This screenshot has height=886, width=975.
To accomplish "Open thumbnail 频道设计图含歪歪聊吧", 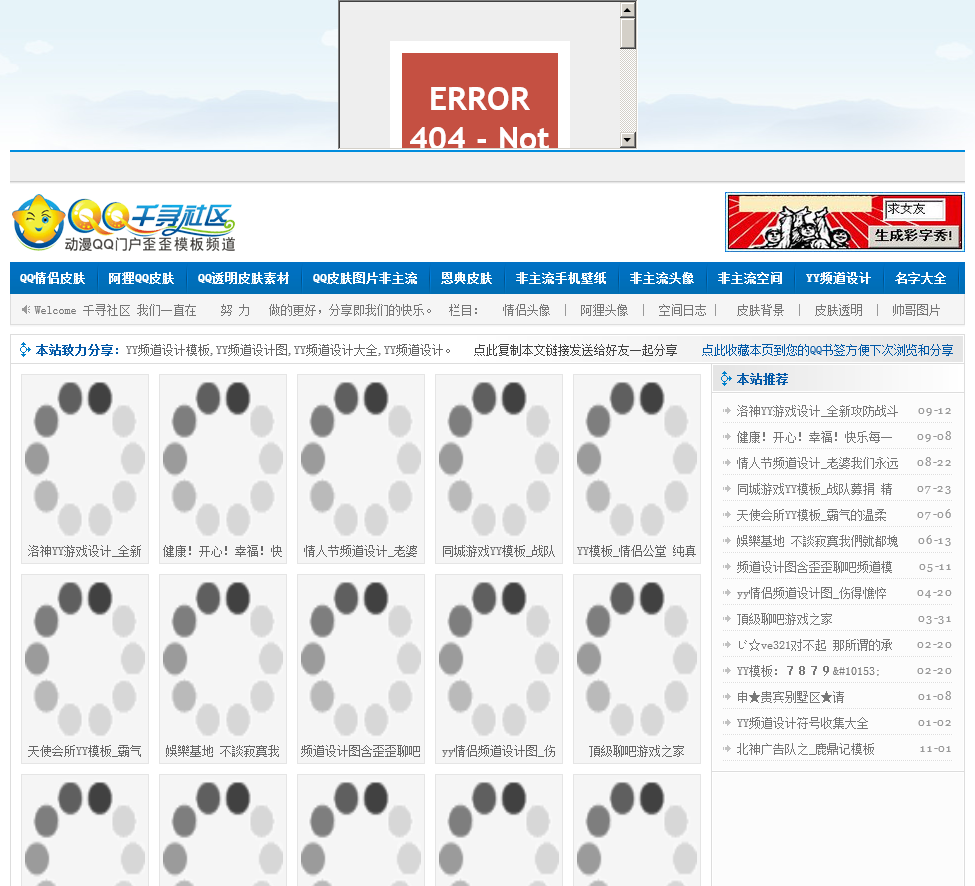I will coord(361,669).
